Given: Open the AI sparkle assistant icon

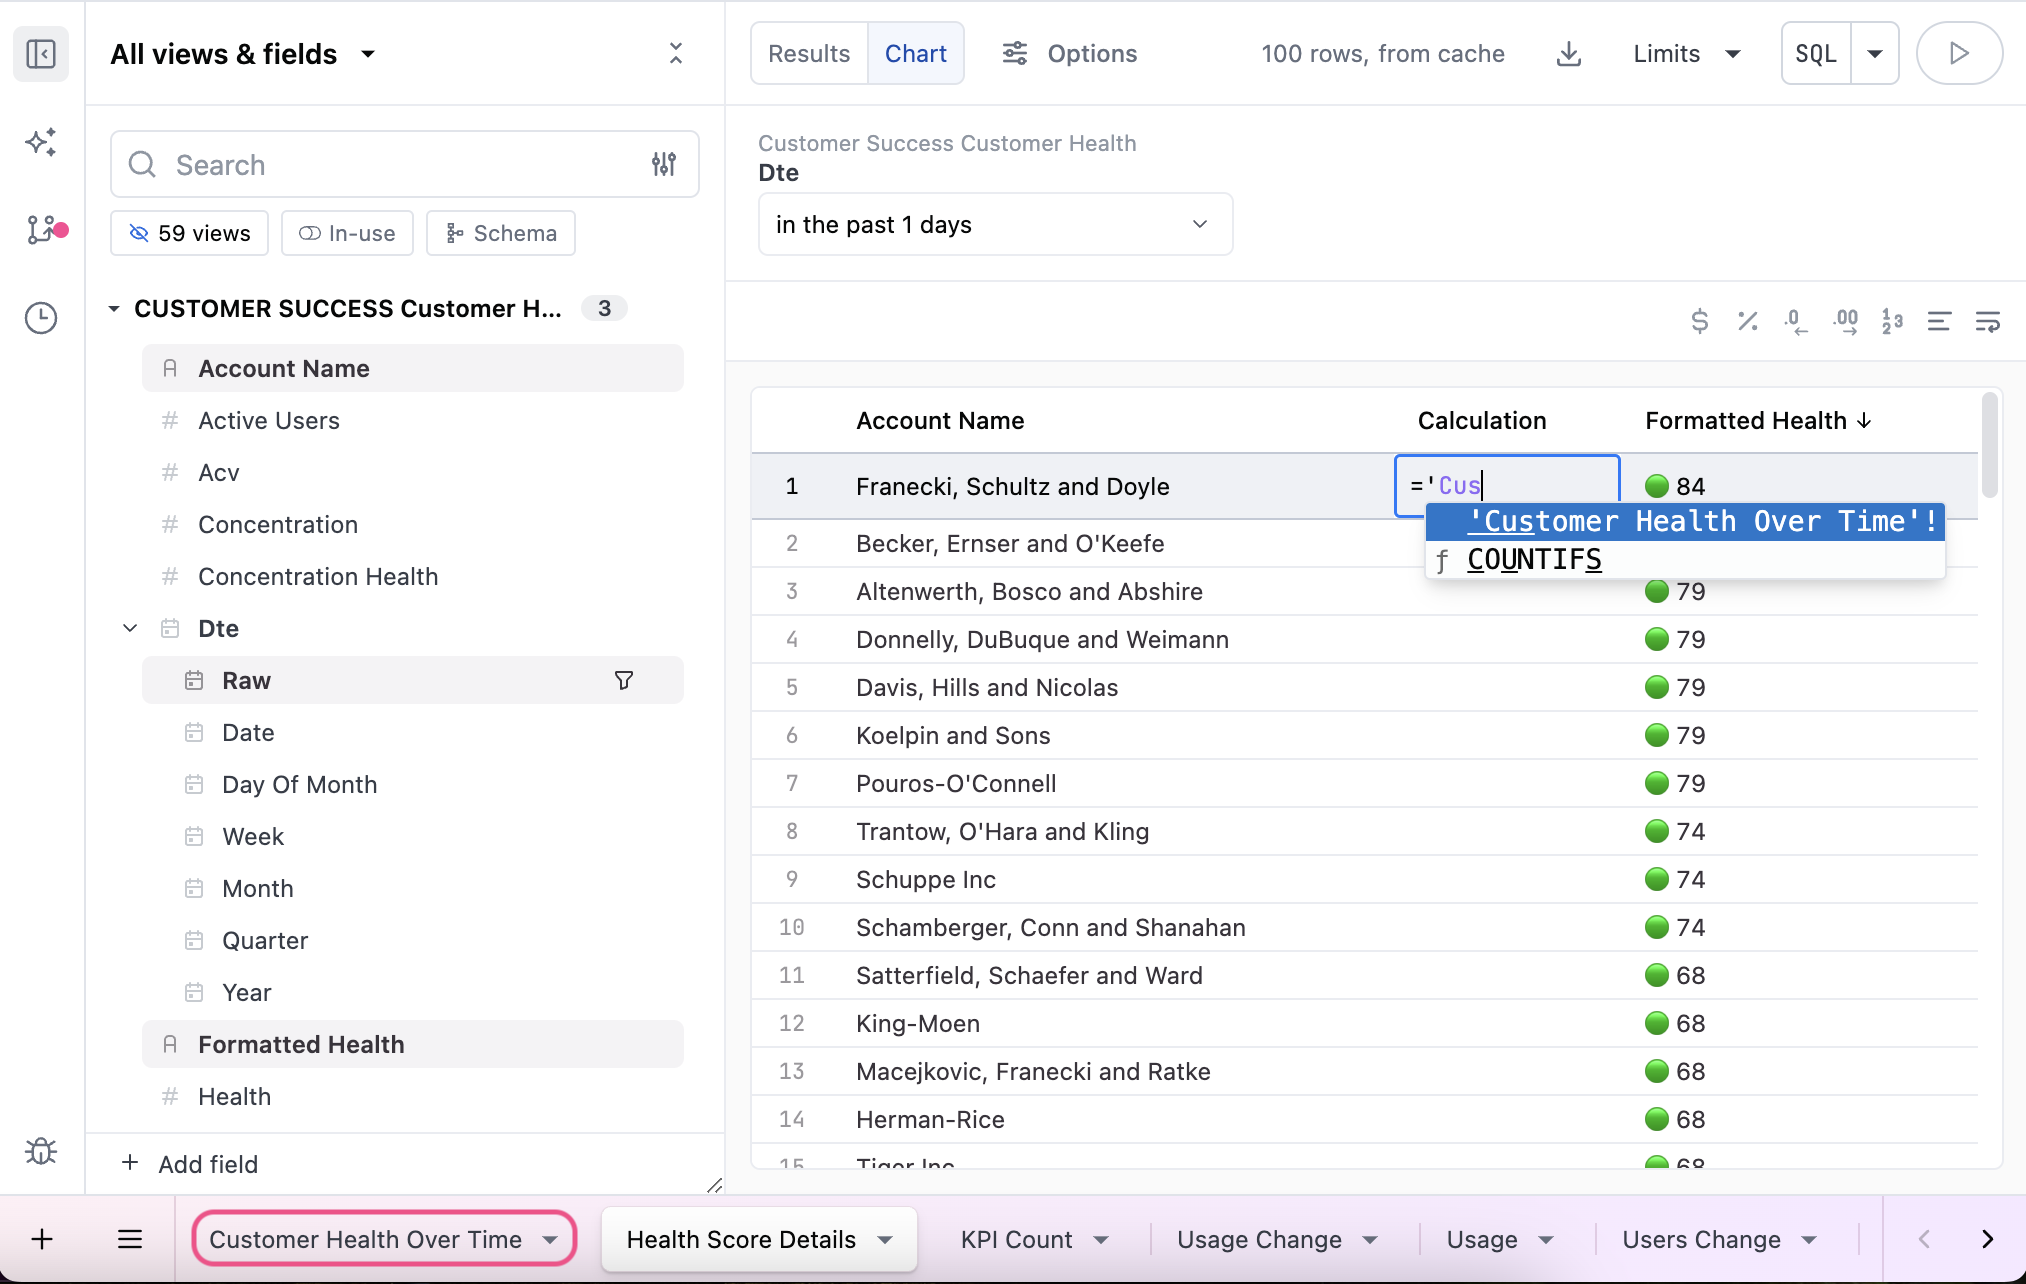Looking at the screenshot, I should tap(41, 143).
